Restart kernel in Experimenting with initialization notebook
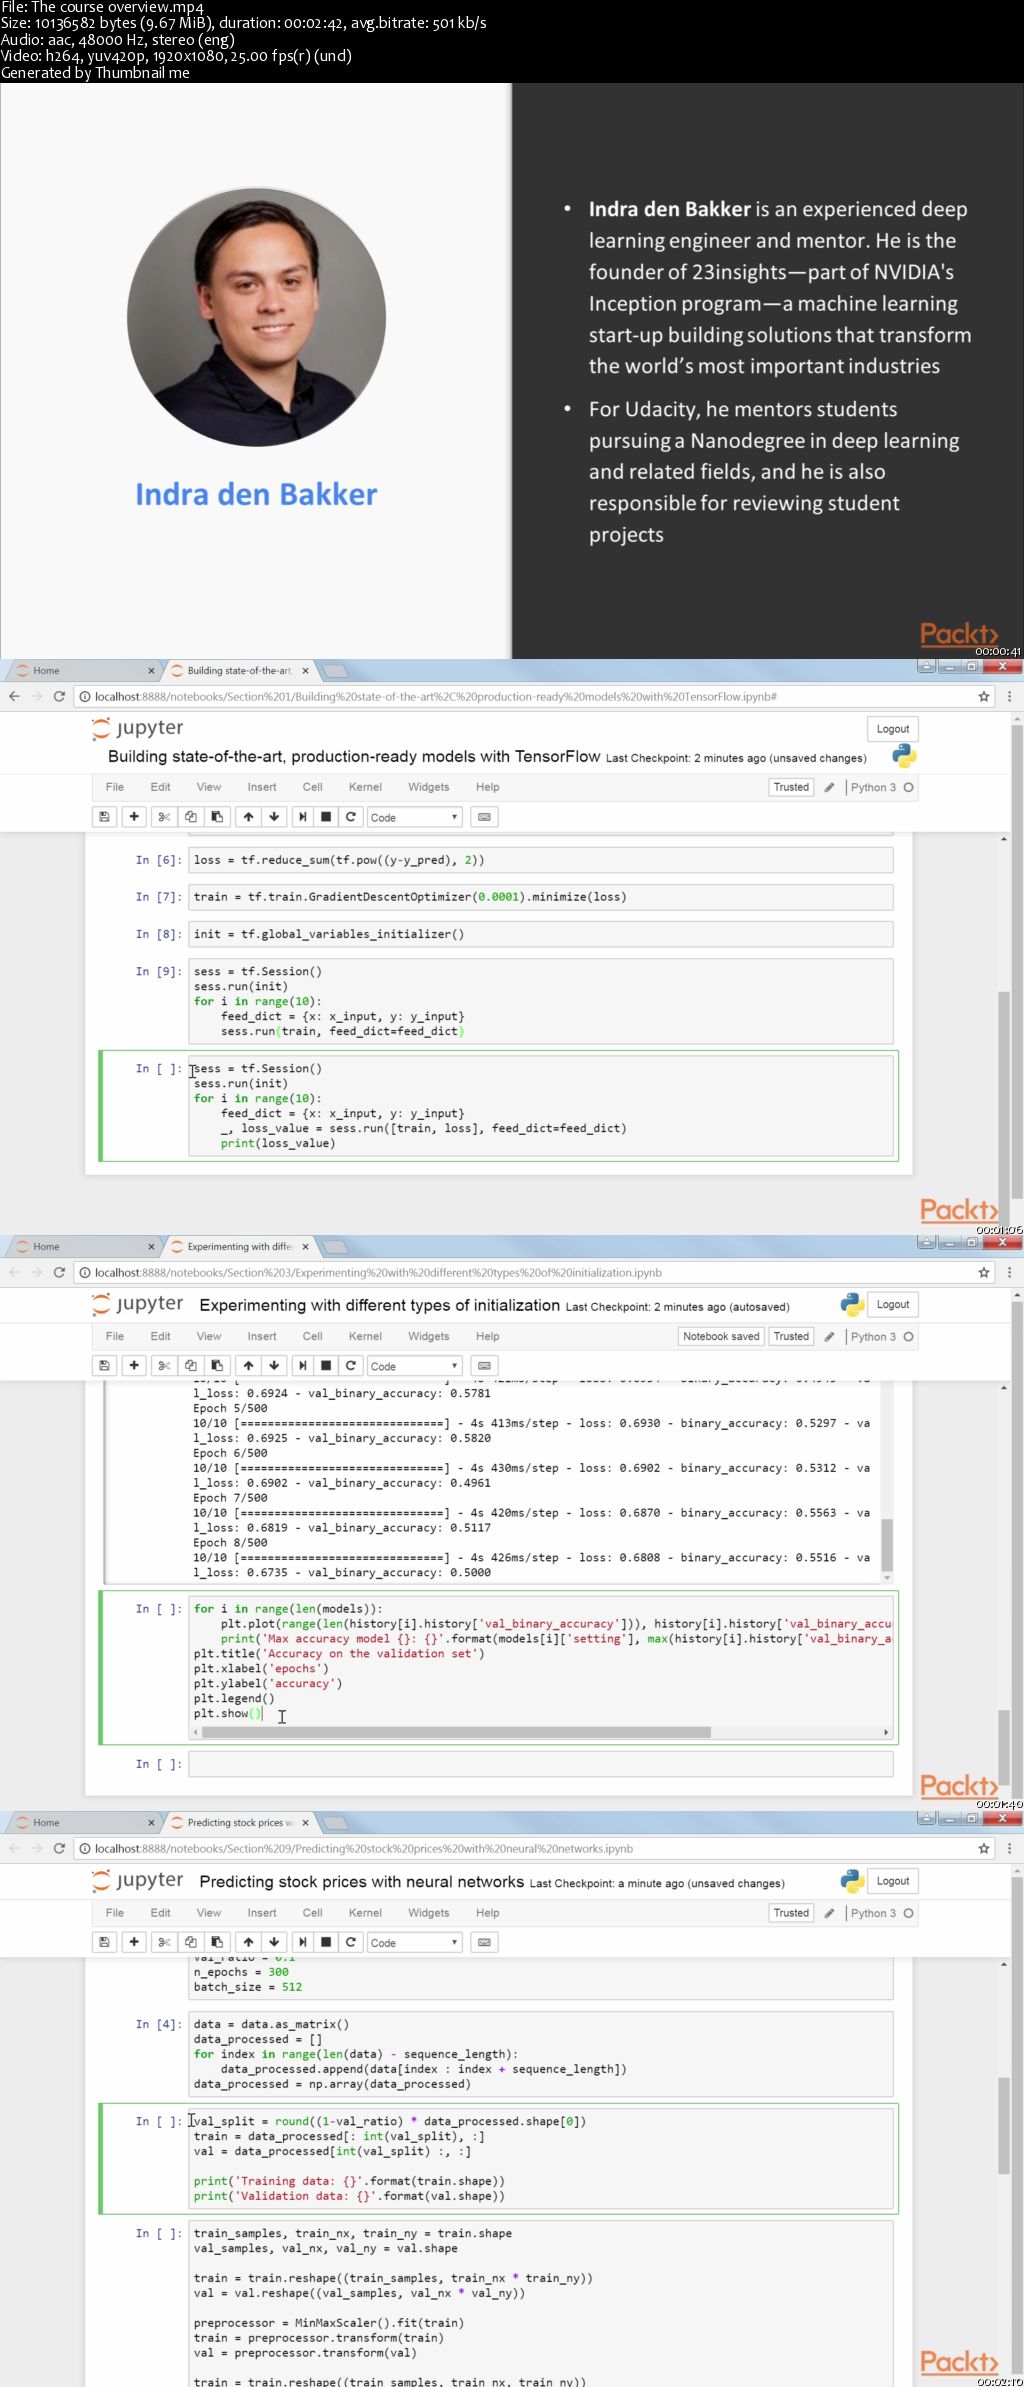The height and width of the screenshot is (2387, 1024). 350,1365
